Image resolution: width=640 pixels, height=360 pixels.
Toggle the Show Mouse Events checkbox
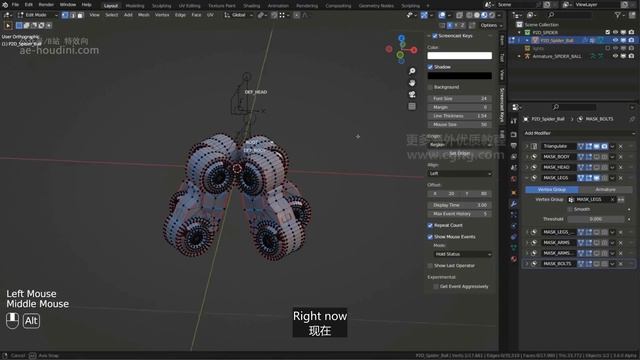pos(430,237)
